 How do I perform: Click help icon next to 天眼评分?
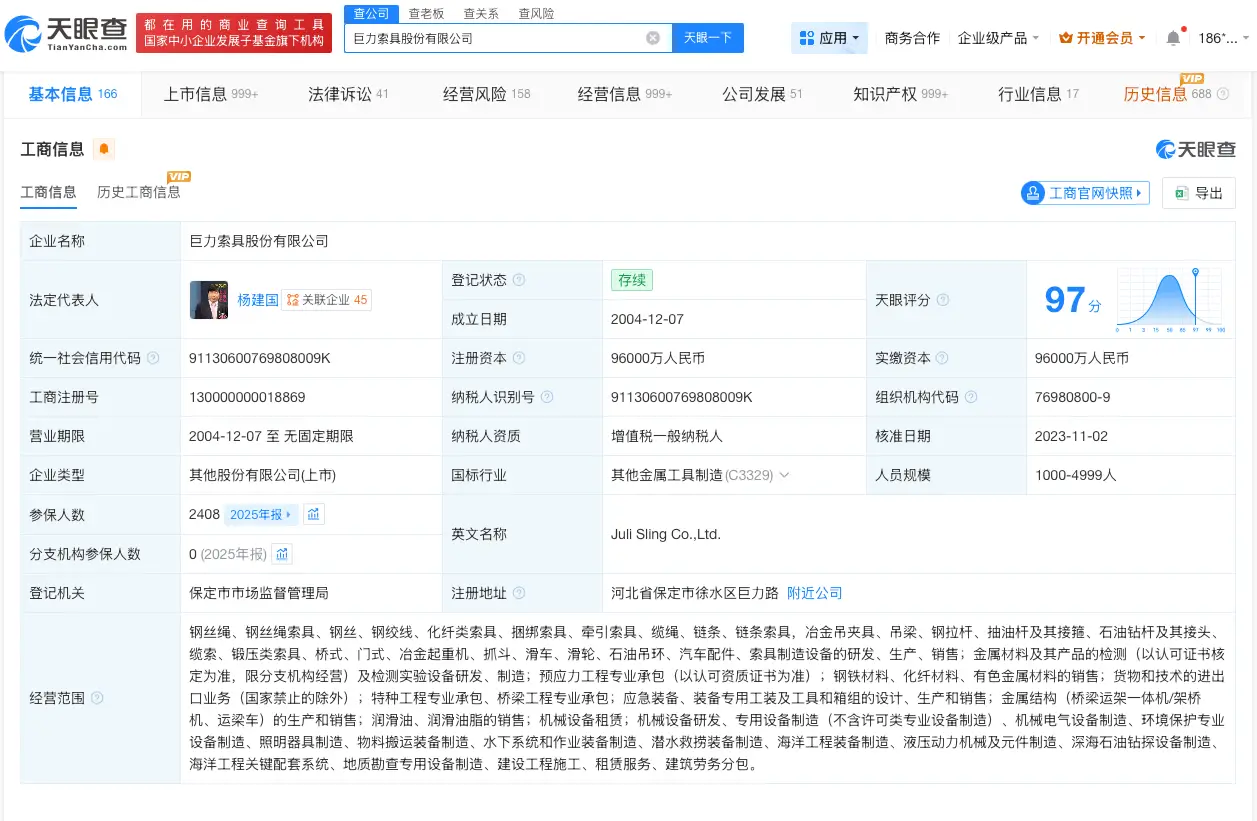pyautogui.click(x=943, y=300)
